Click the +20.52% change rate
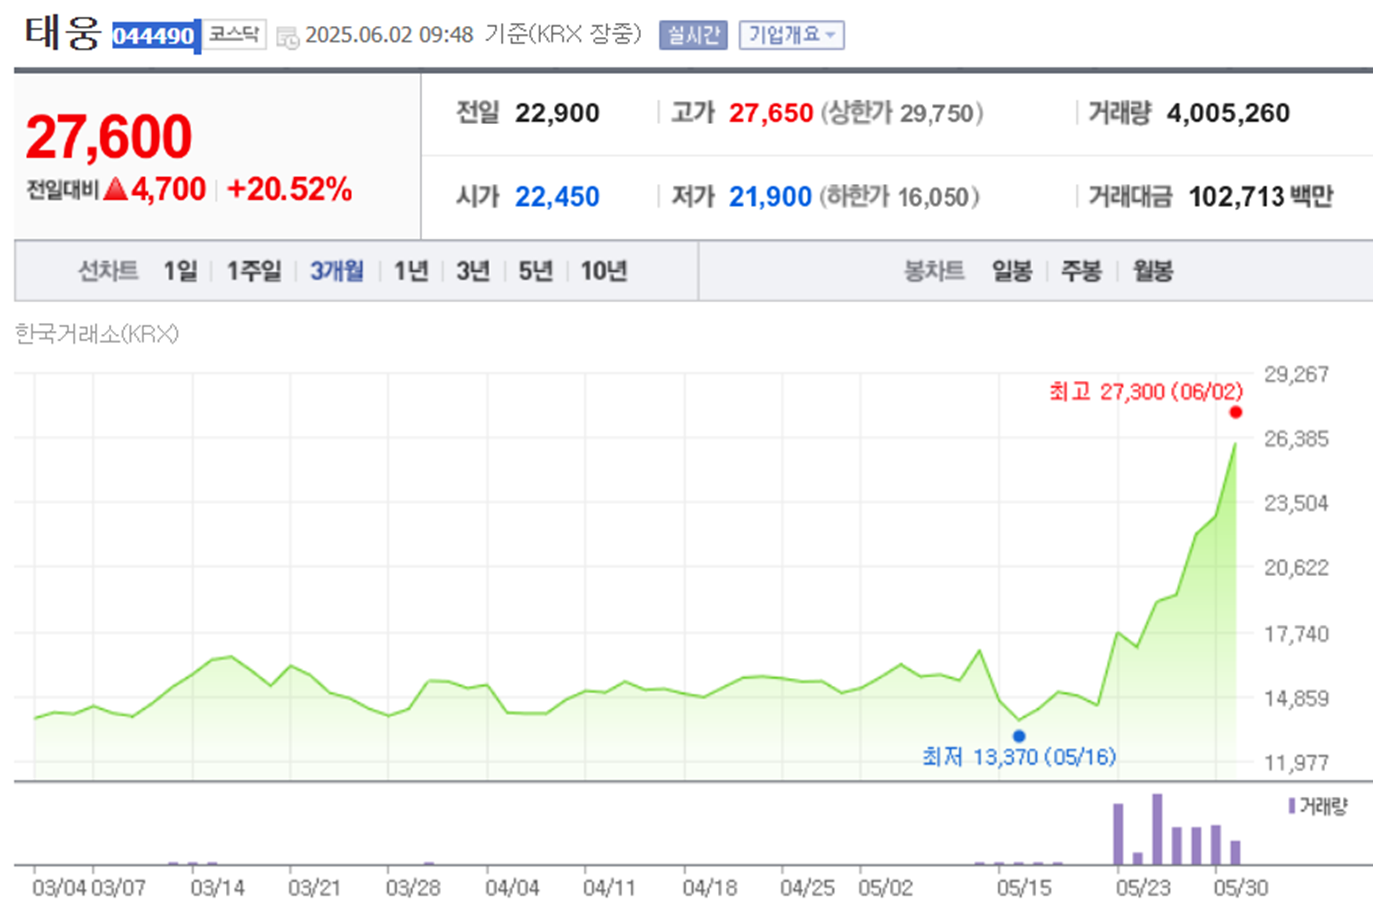This screenshot has width=1373, height=913. (290, 189)
